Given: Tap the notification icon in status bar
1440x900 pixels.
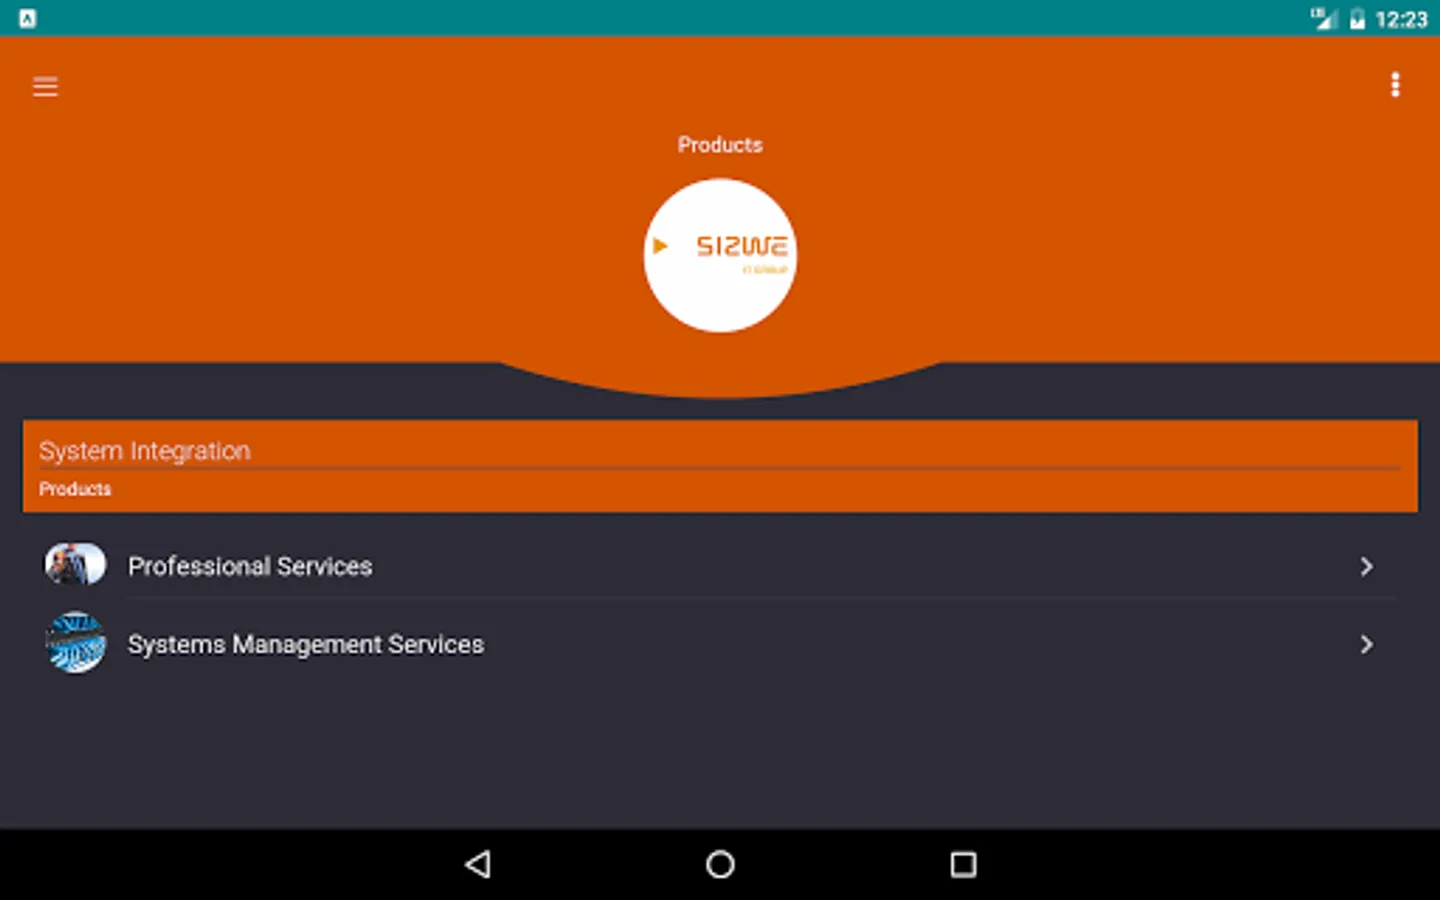Looking at the screenshot, I should [27, 19].
